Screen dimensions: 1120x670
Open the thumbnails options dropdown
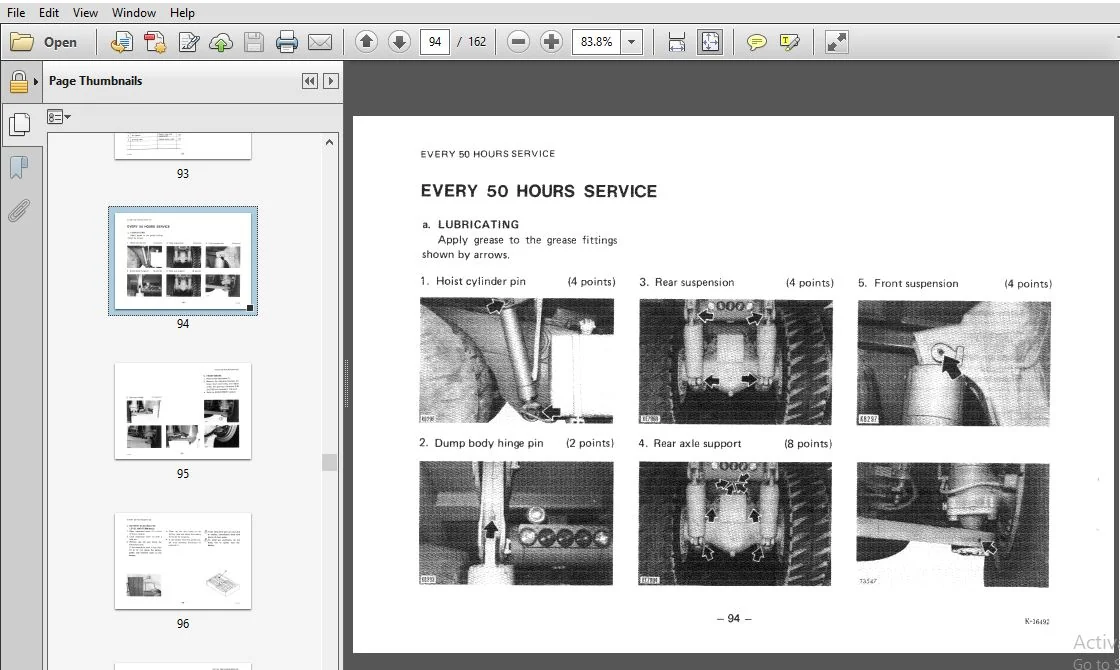(59, 116)
